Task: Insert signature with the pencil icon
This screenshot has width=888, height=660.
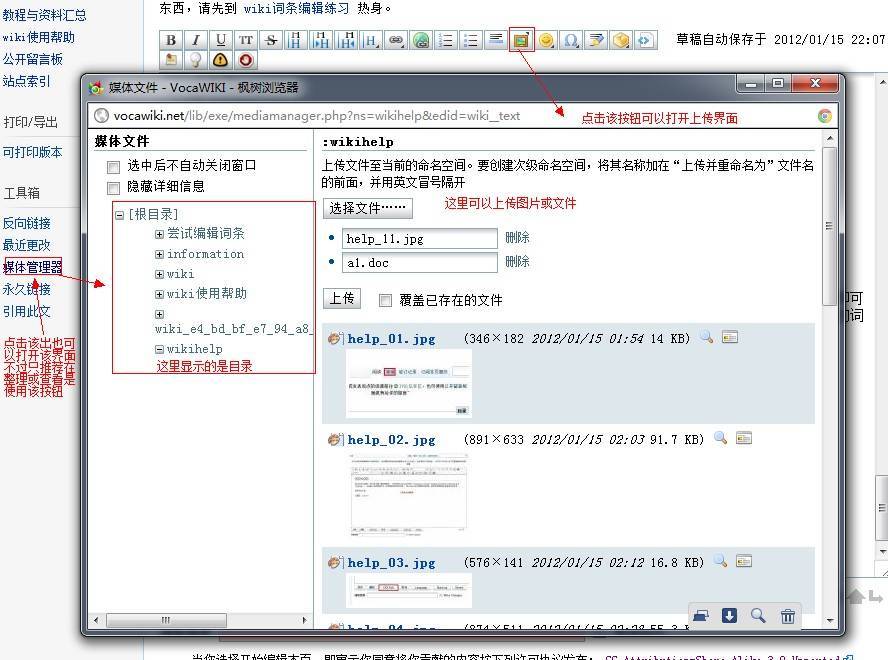Action: tap(596, 40)
